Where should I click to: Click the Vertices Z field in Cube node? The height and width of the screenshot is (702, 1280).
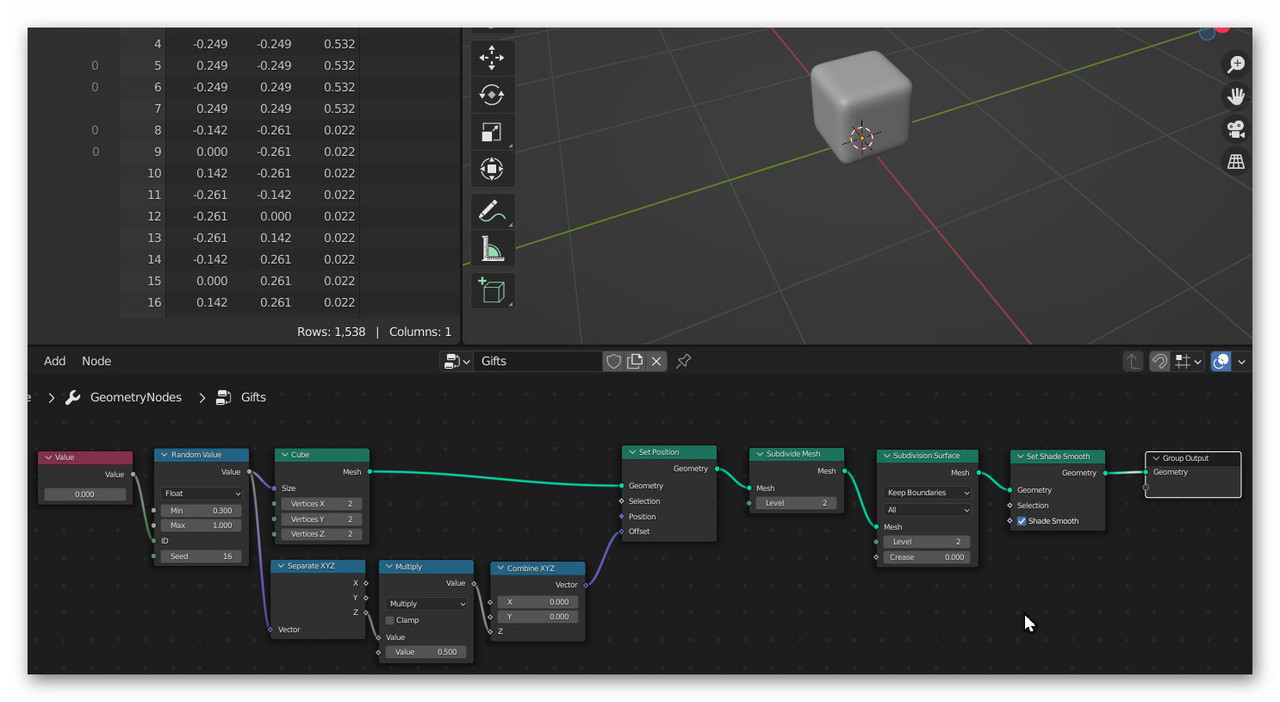[x=322, y=534]
